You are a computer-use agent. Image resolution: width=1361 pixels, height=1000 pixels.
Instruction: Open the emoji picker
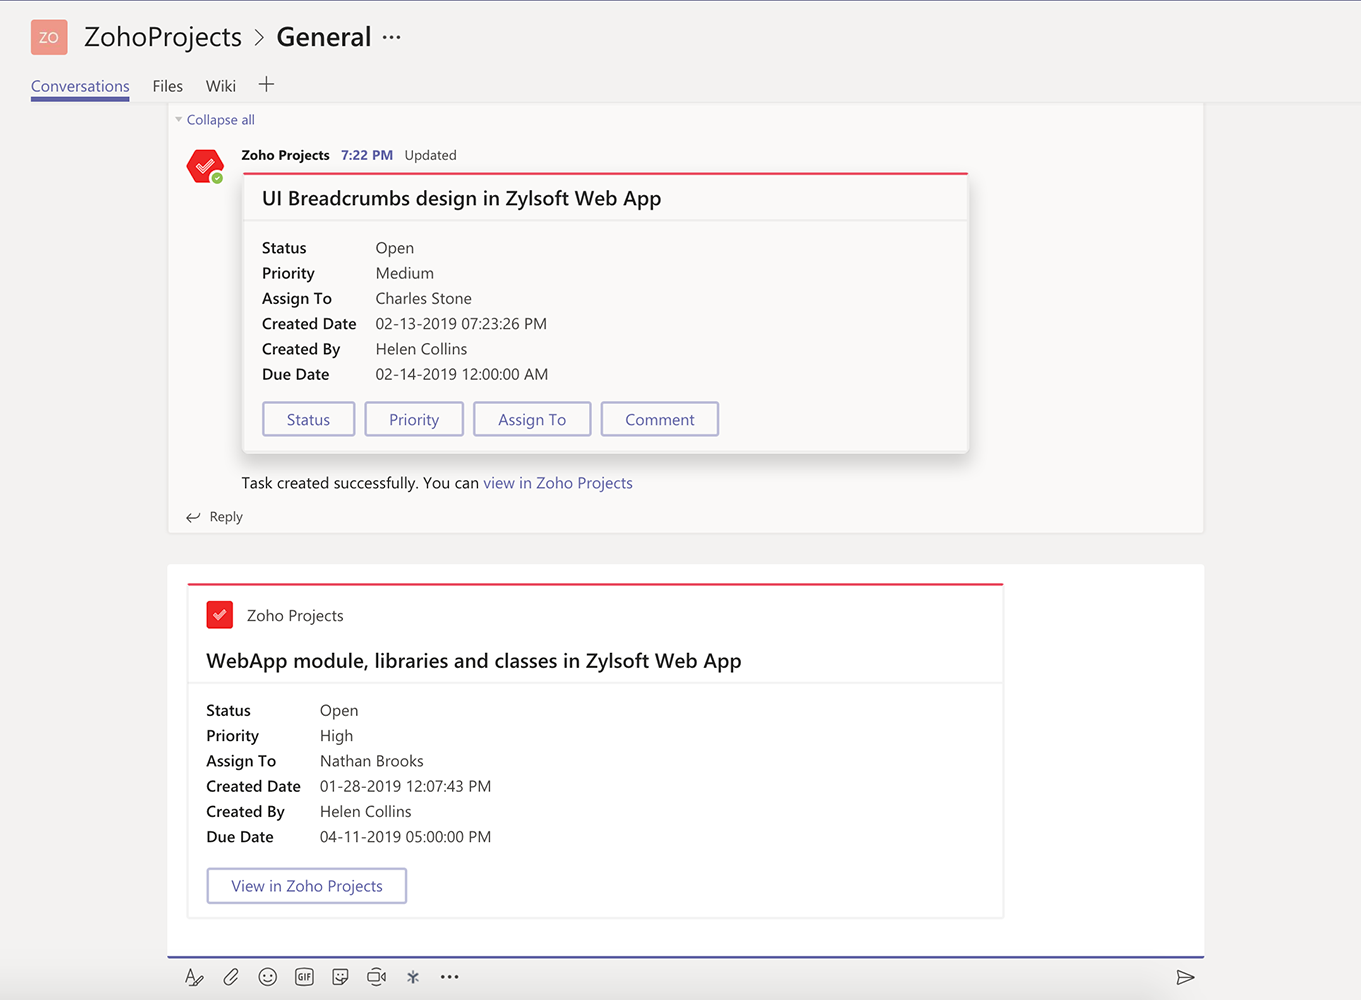coord(267,977)
